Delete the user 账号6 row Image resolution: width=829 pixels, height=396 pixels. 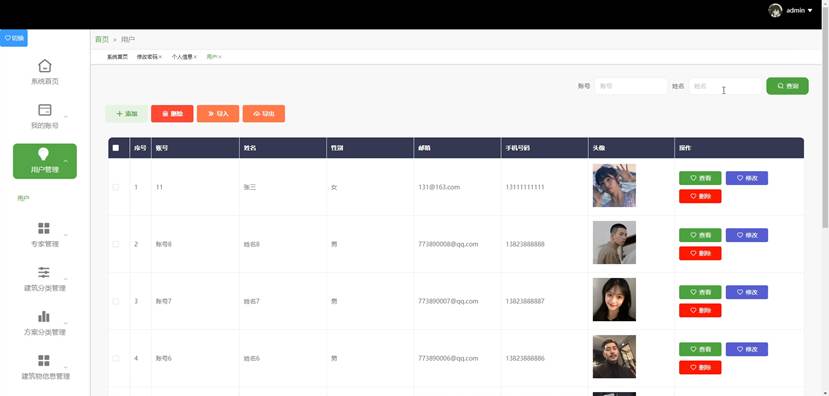pyautogui.click(x=700, y=367)
